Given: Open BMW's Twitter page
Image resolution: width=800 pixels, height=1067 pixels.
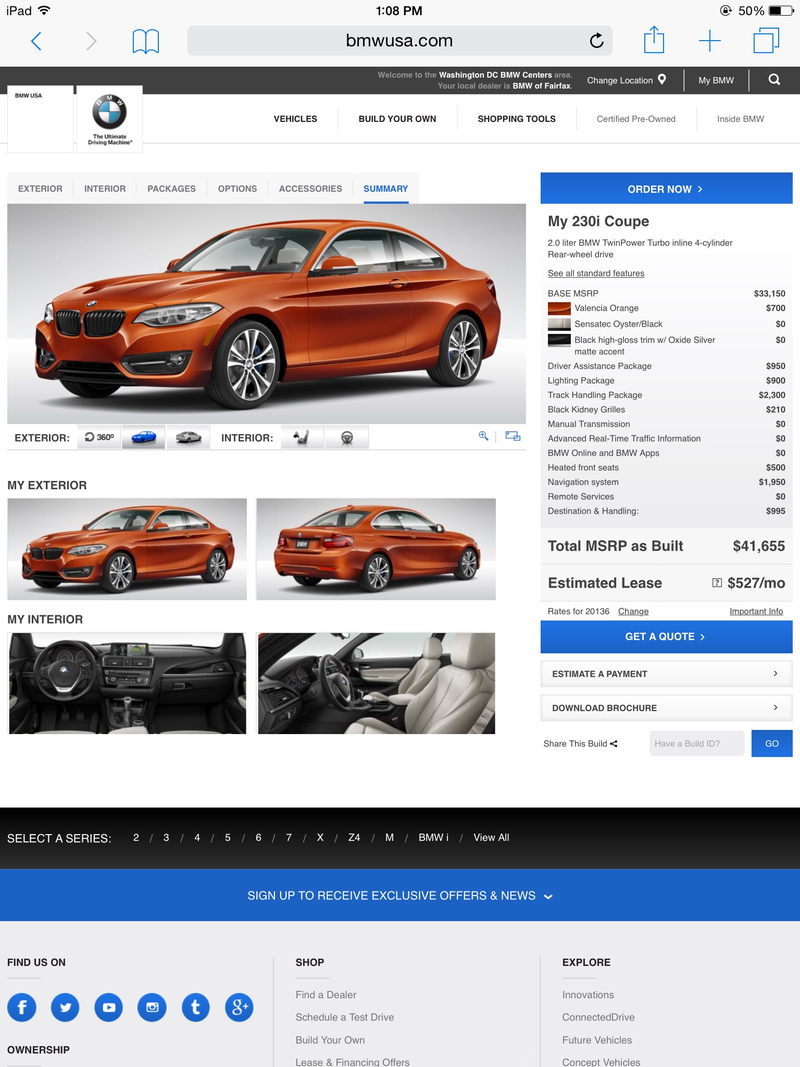Looking at the screenshot, I should click(65, 1007).
